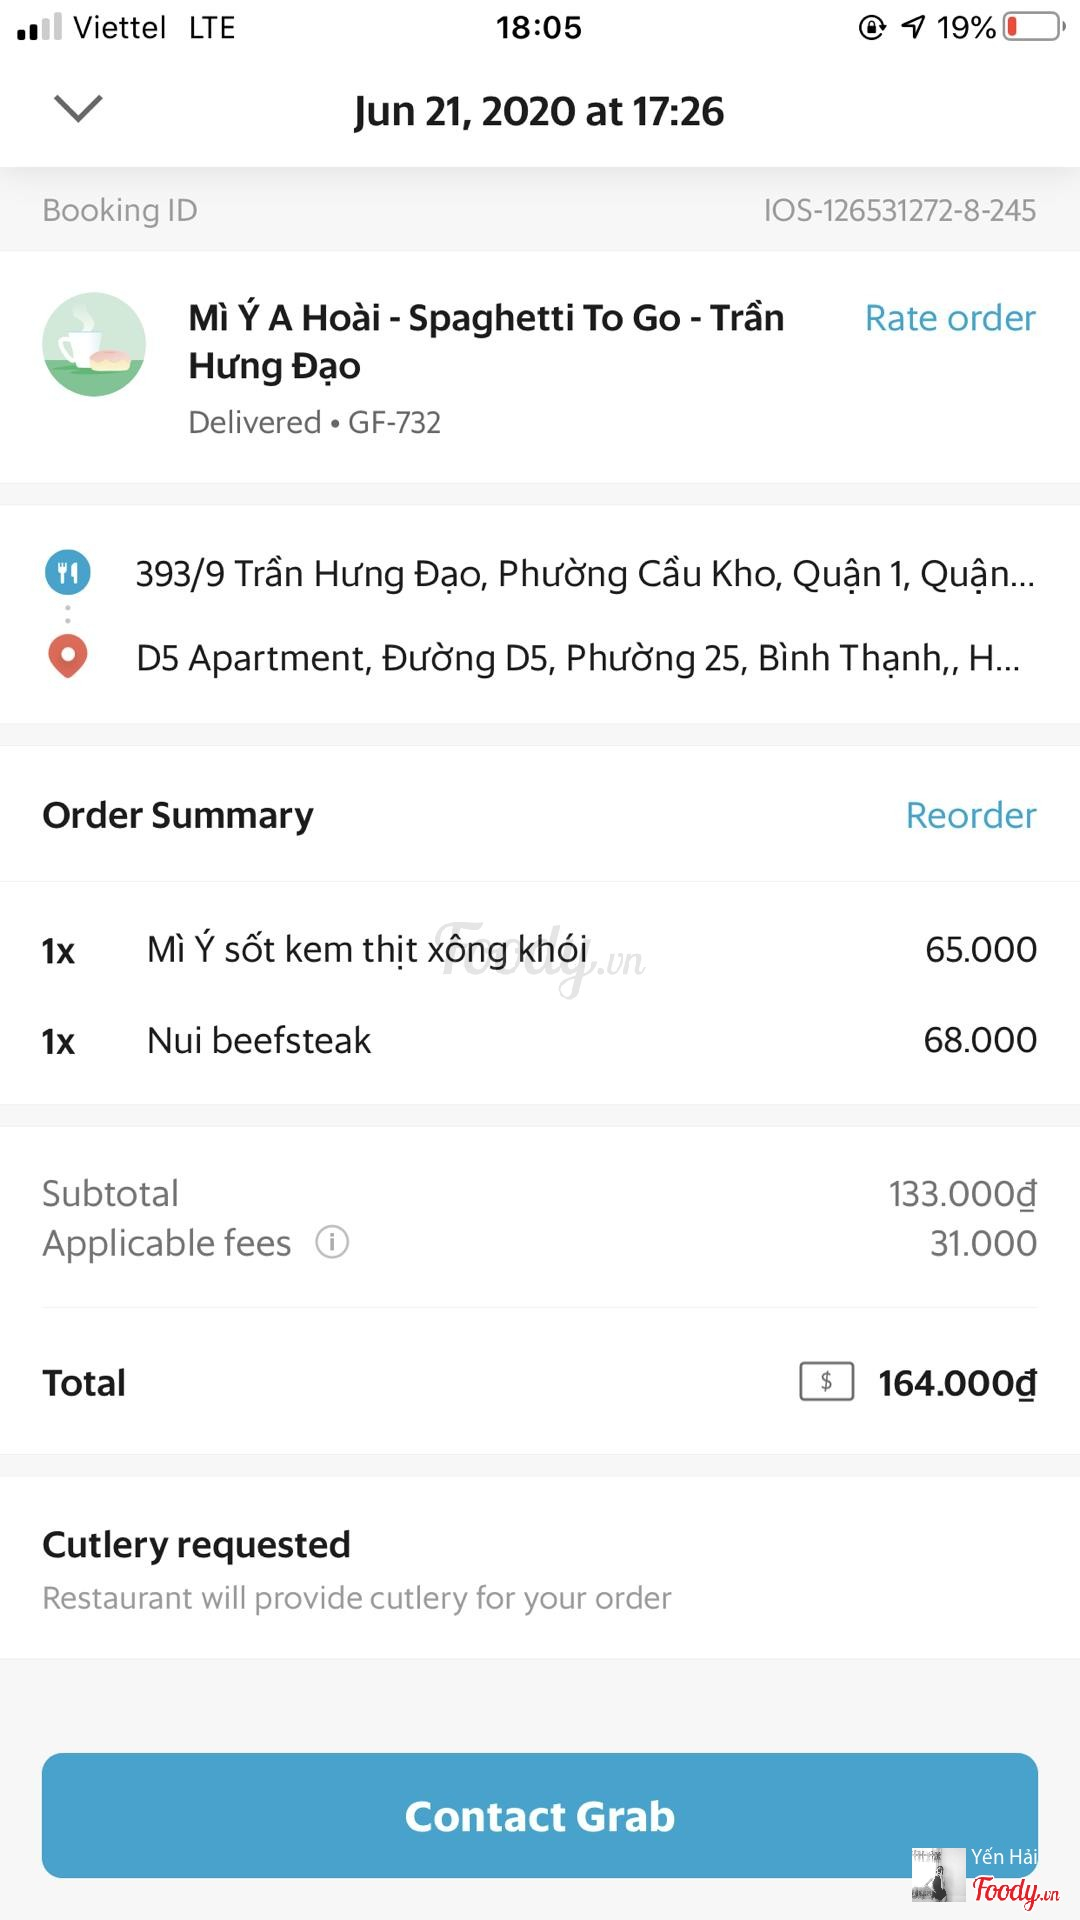Tap the cellular signal bars icon

tap(40, 28)
